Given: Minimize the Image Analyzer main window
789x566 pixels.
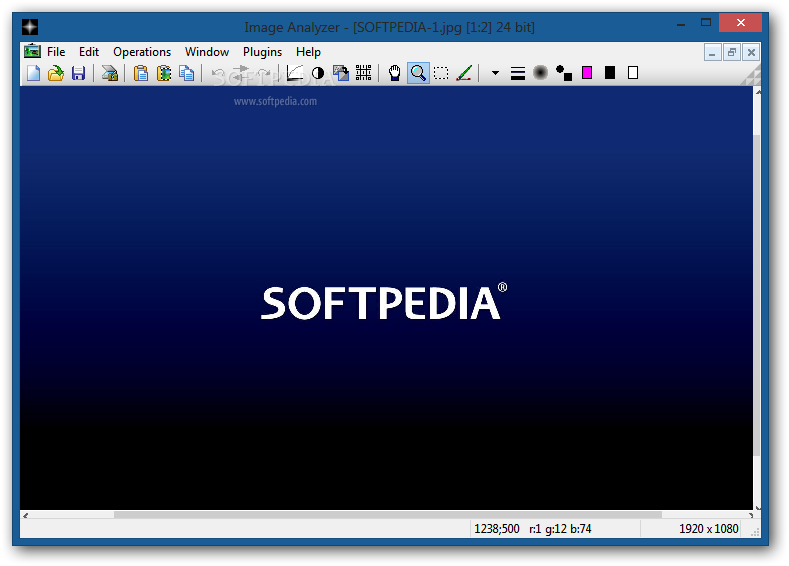Looking at the screenshot, I should pos(681,23).
